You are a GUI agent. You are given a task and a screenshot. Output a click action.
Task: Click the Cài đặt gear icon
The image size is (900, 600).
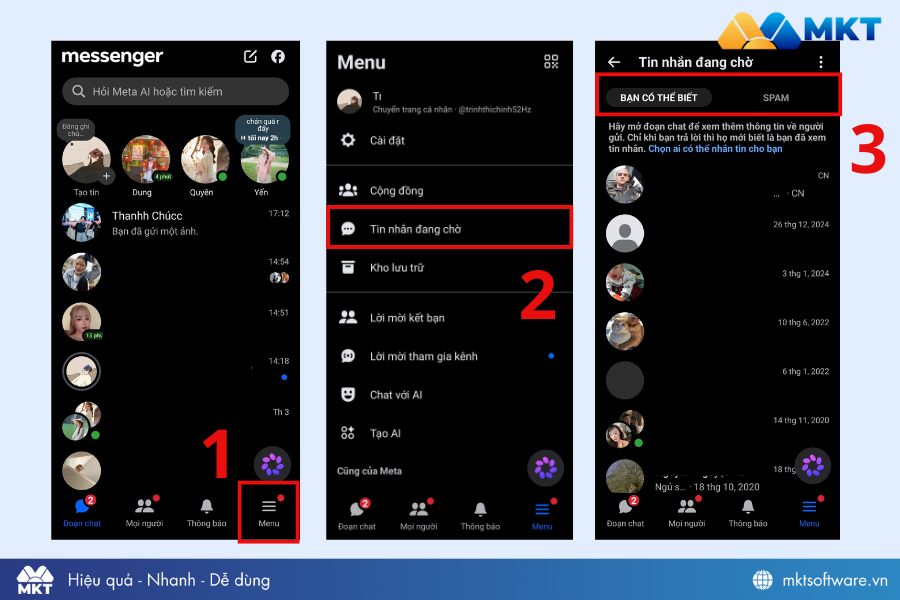pyautogui.click(x=348, y=140)
